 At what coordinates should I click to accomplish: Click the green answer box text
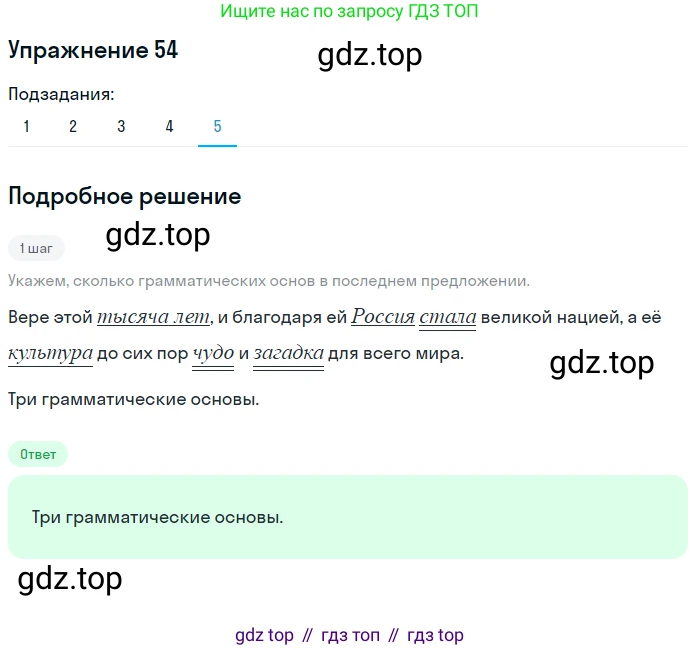[157, 517]
